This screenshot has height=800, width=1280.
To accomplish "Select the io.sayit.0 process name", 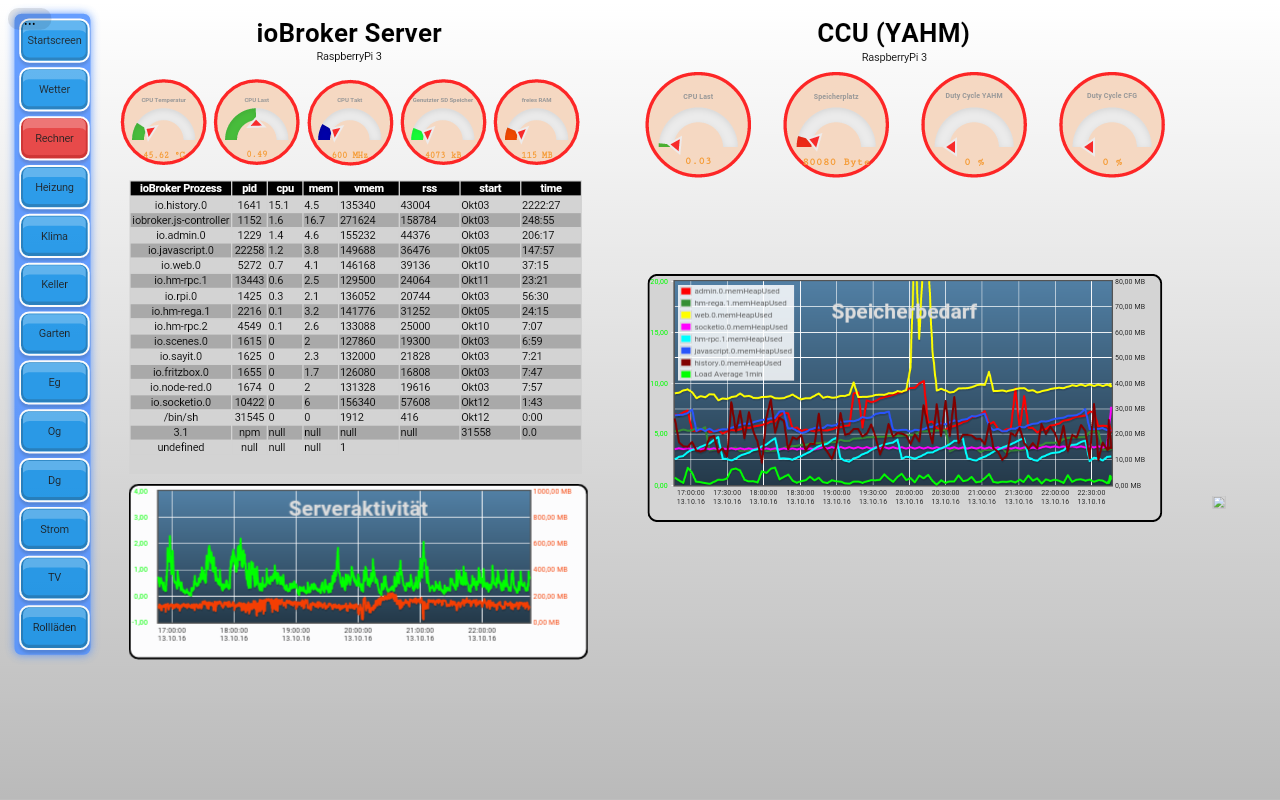I will [181, 356].
